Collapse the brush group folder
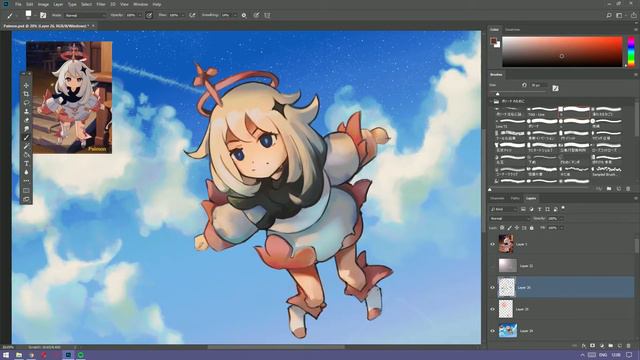The width and height of the screenshot is (640, 360). point(491,101)
